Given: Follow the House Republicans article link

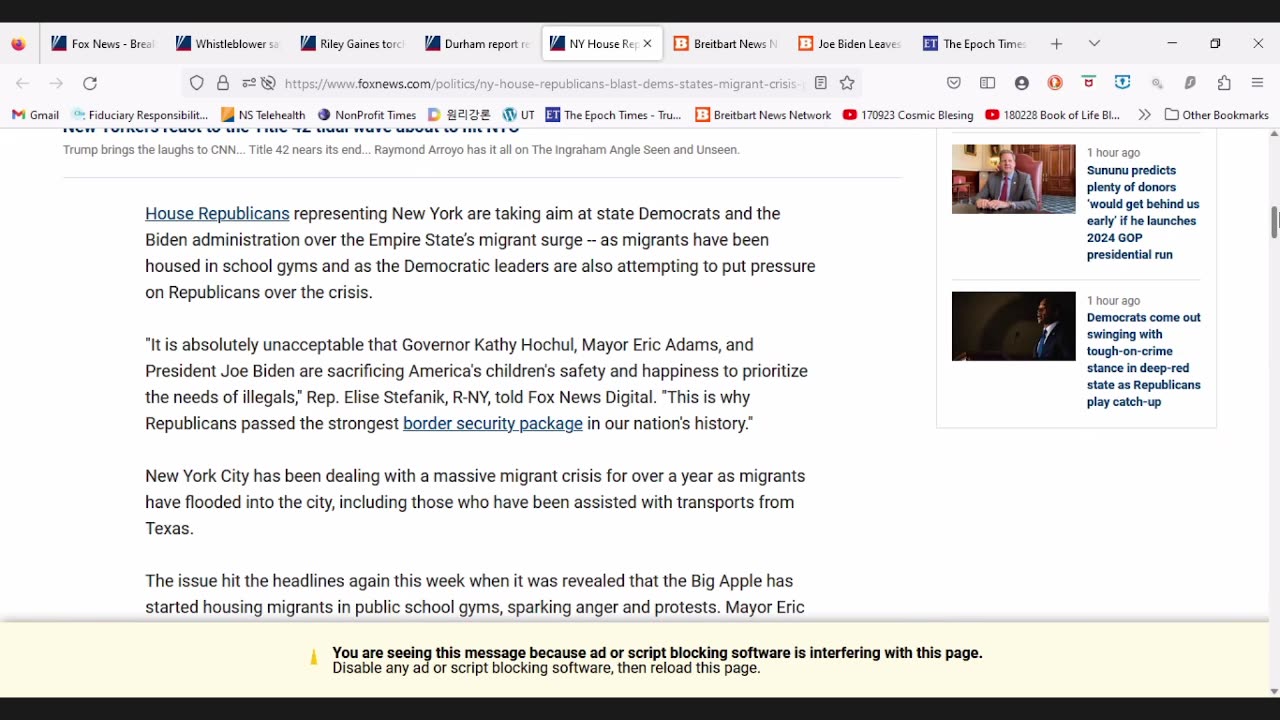Looking at the screenshot, I should pyautogui.click(x=217, y=214).
